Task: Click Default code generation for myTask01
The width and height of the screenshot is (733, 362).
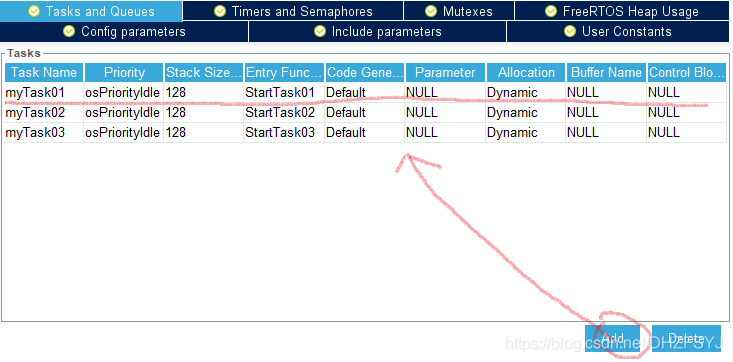Action: click(365, 93)
